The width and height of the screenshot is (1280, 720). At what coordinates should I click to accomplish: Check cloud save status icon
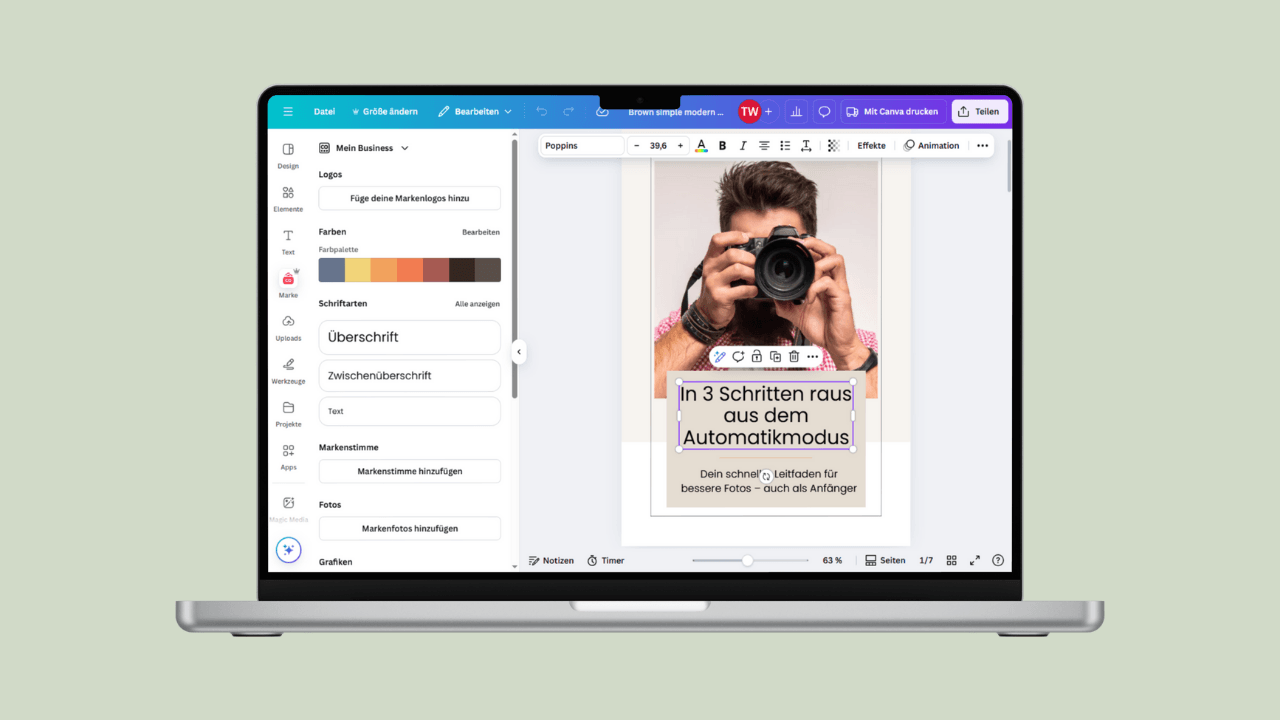602,112
